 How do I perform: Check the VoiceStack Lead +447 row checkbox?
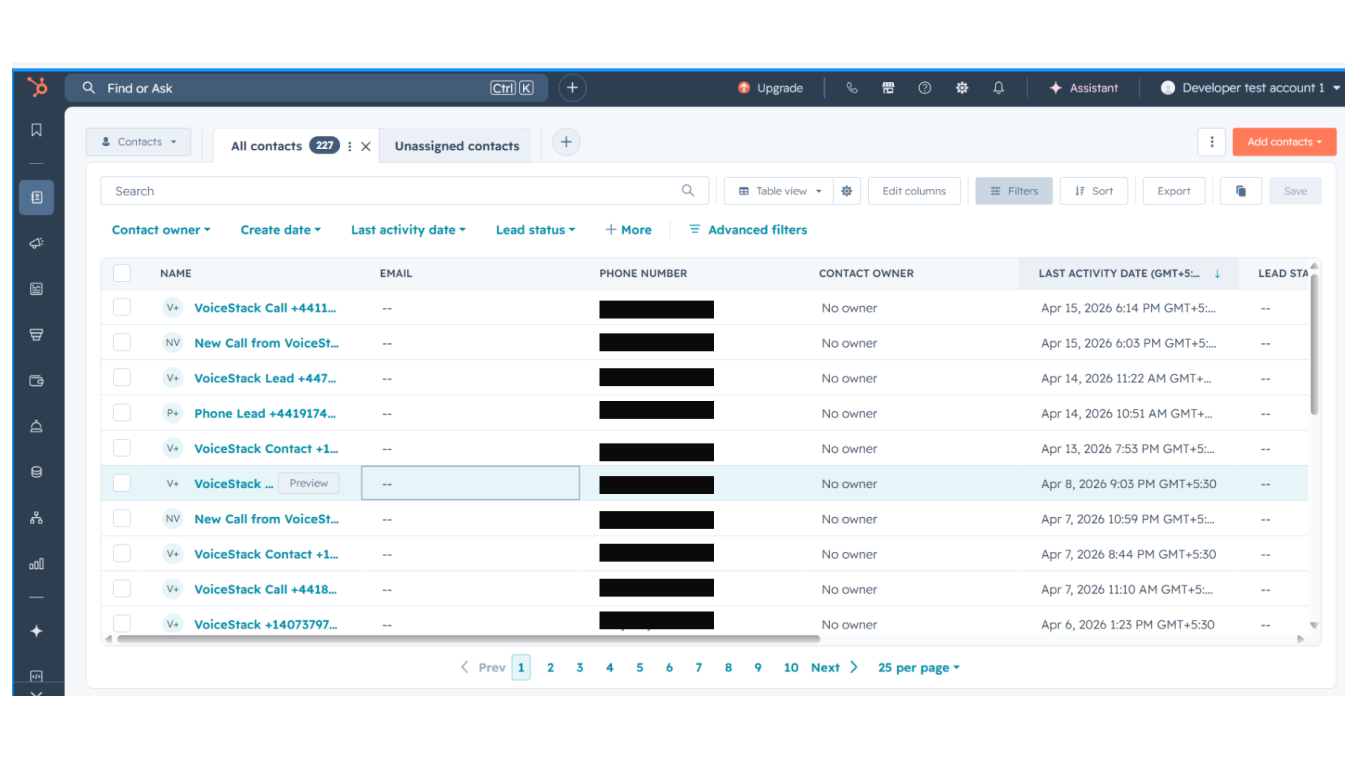tap(122, 378)
